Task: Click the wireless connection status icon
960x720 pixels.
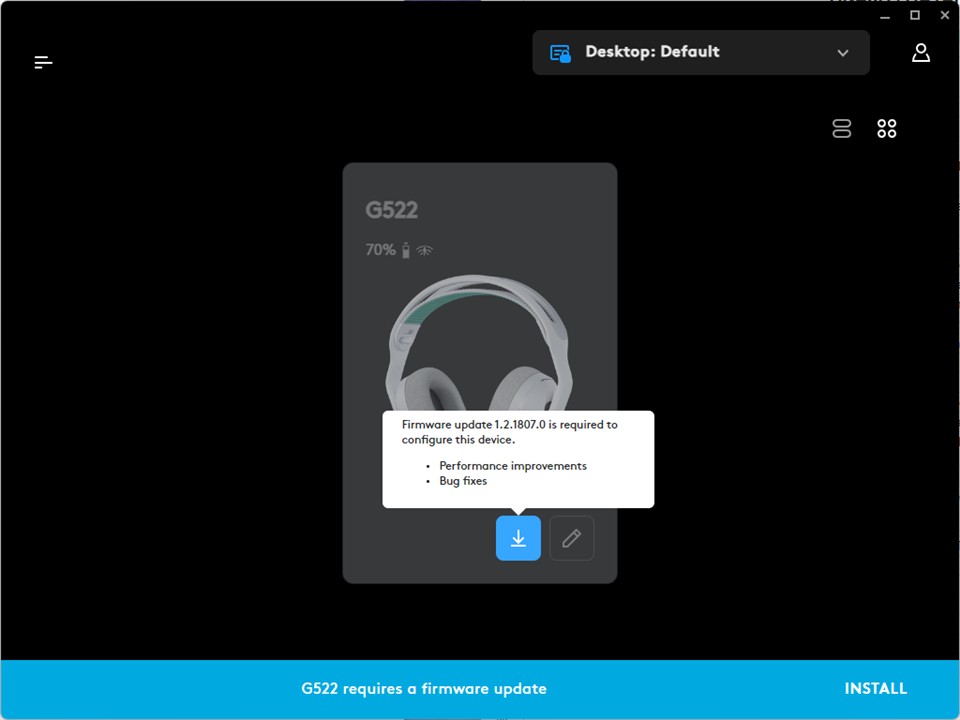Action: point(425,250)
